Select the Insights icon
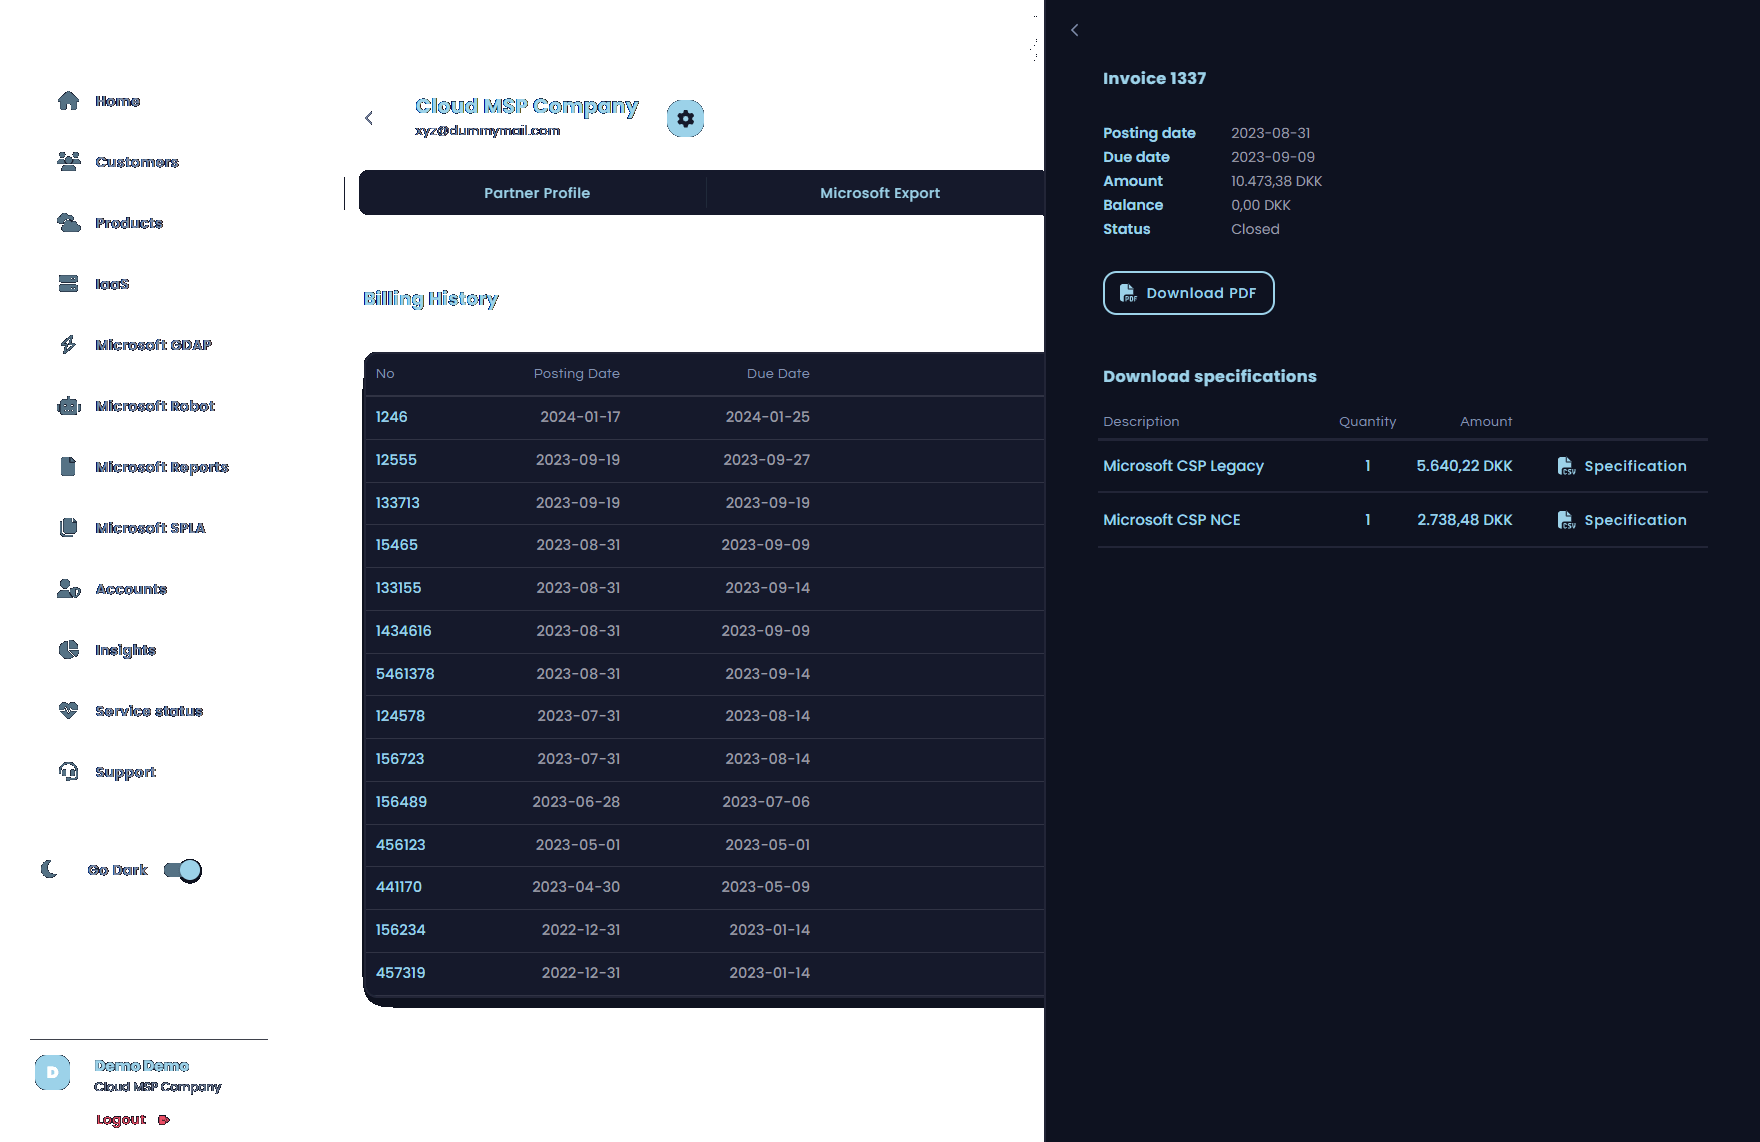Image resolution: width=1760 pixels, height=1142 pixels. pyautogui.click(x=68, y=649)
